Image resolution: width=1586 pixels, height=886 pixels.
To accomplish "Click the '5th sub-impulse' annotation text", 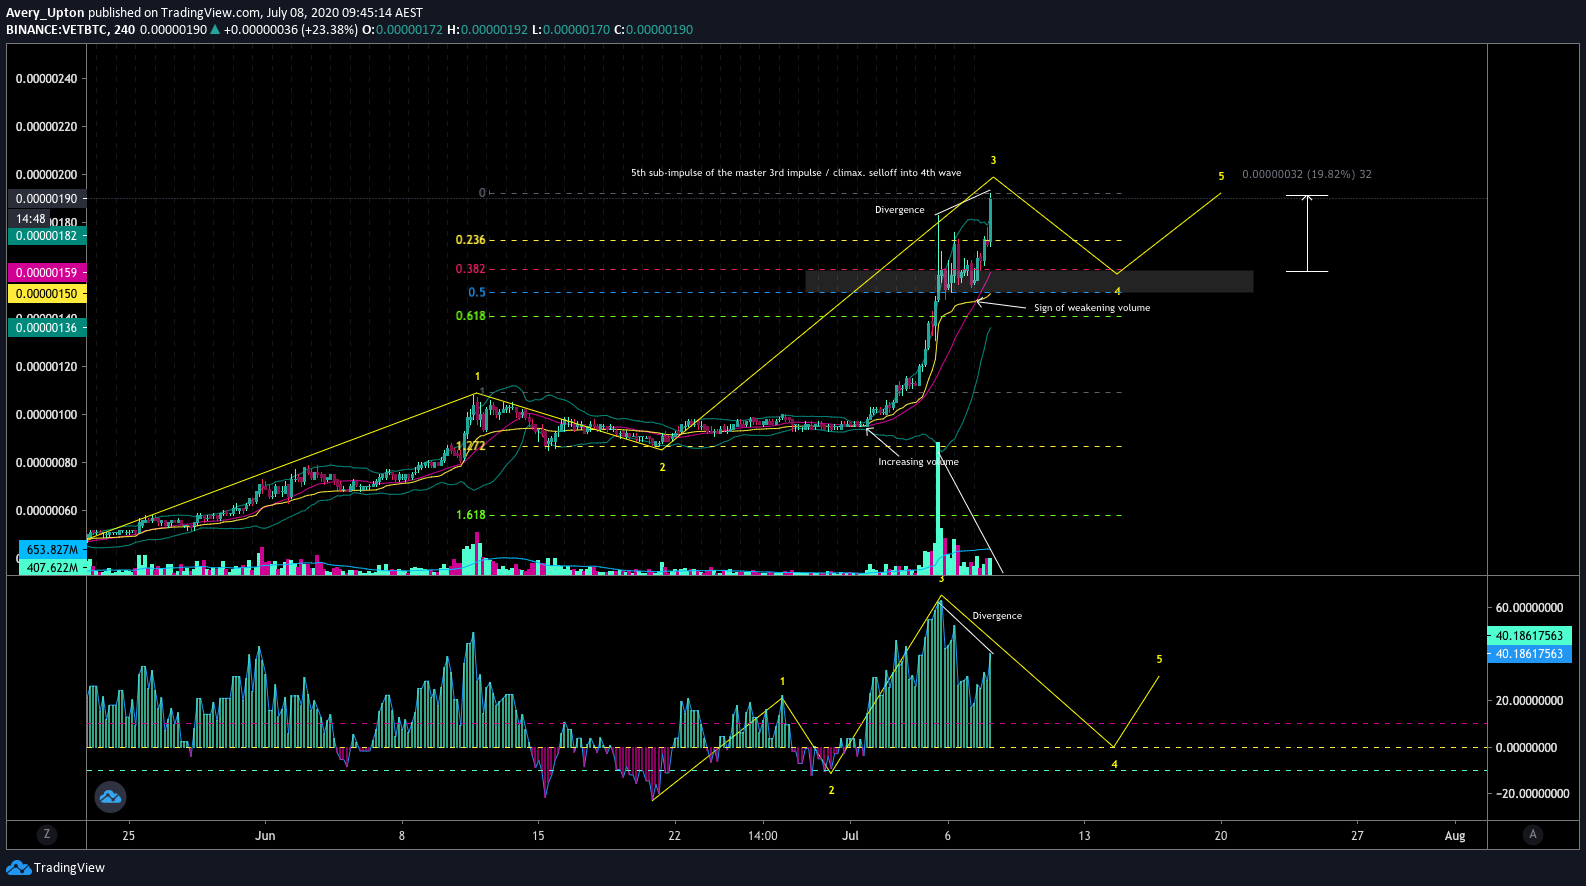I will 796,173.
